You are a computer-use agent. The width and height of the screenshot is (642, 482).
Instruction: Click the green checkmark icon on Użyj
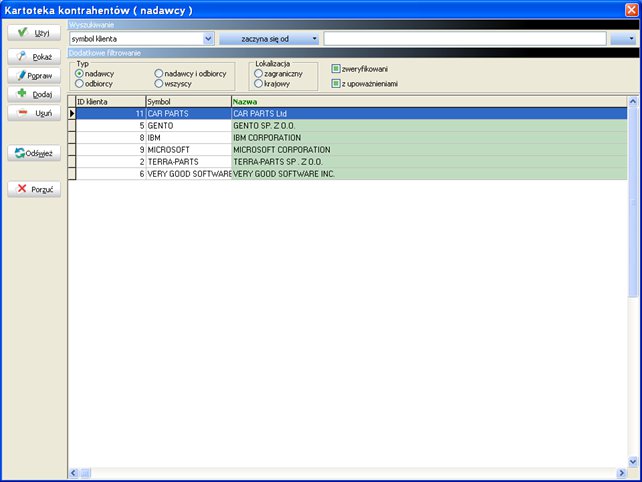coord(23,32)
